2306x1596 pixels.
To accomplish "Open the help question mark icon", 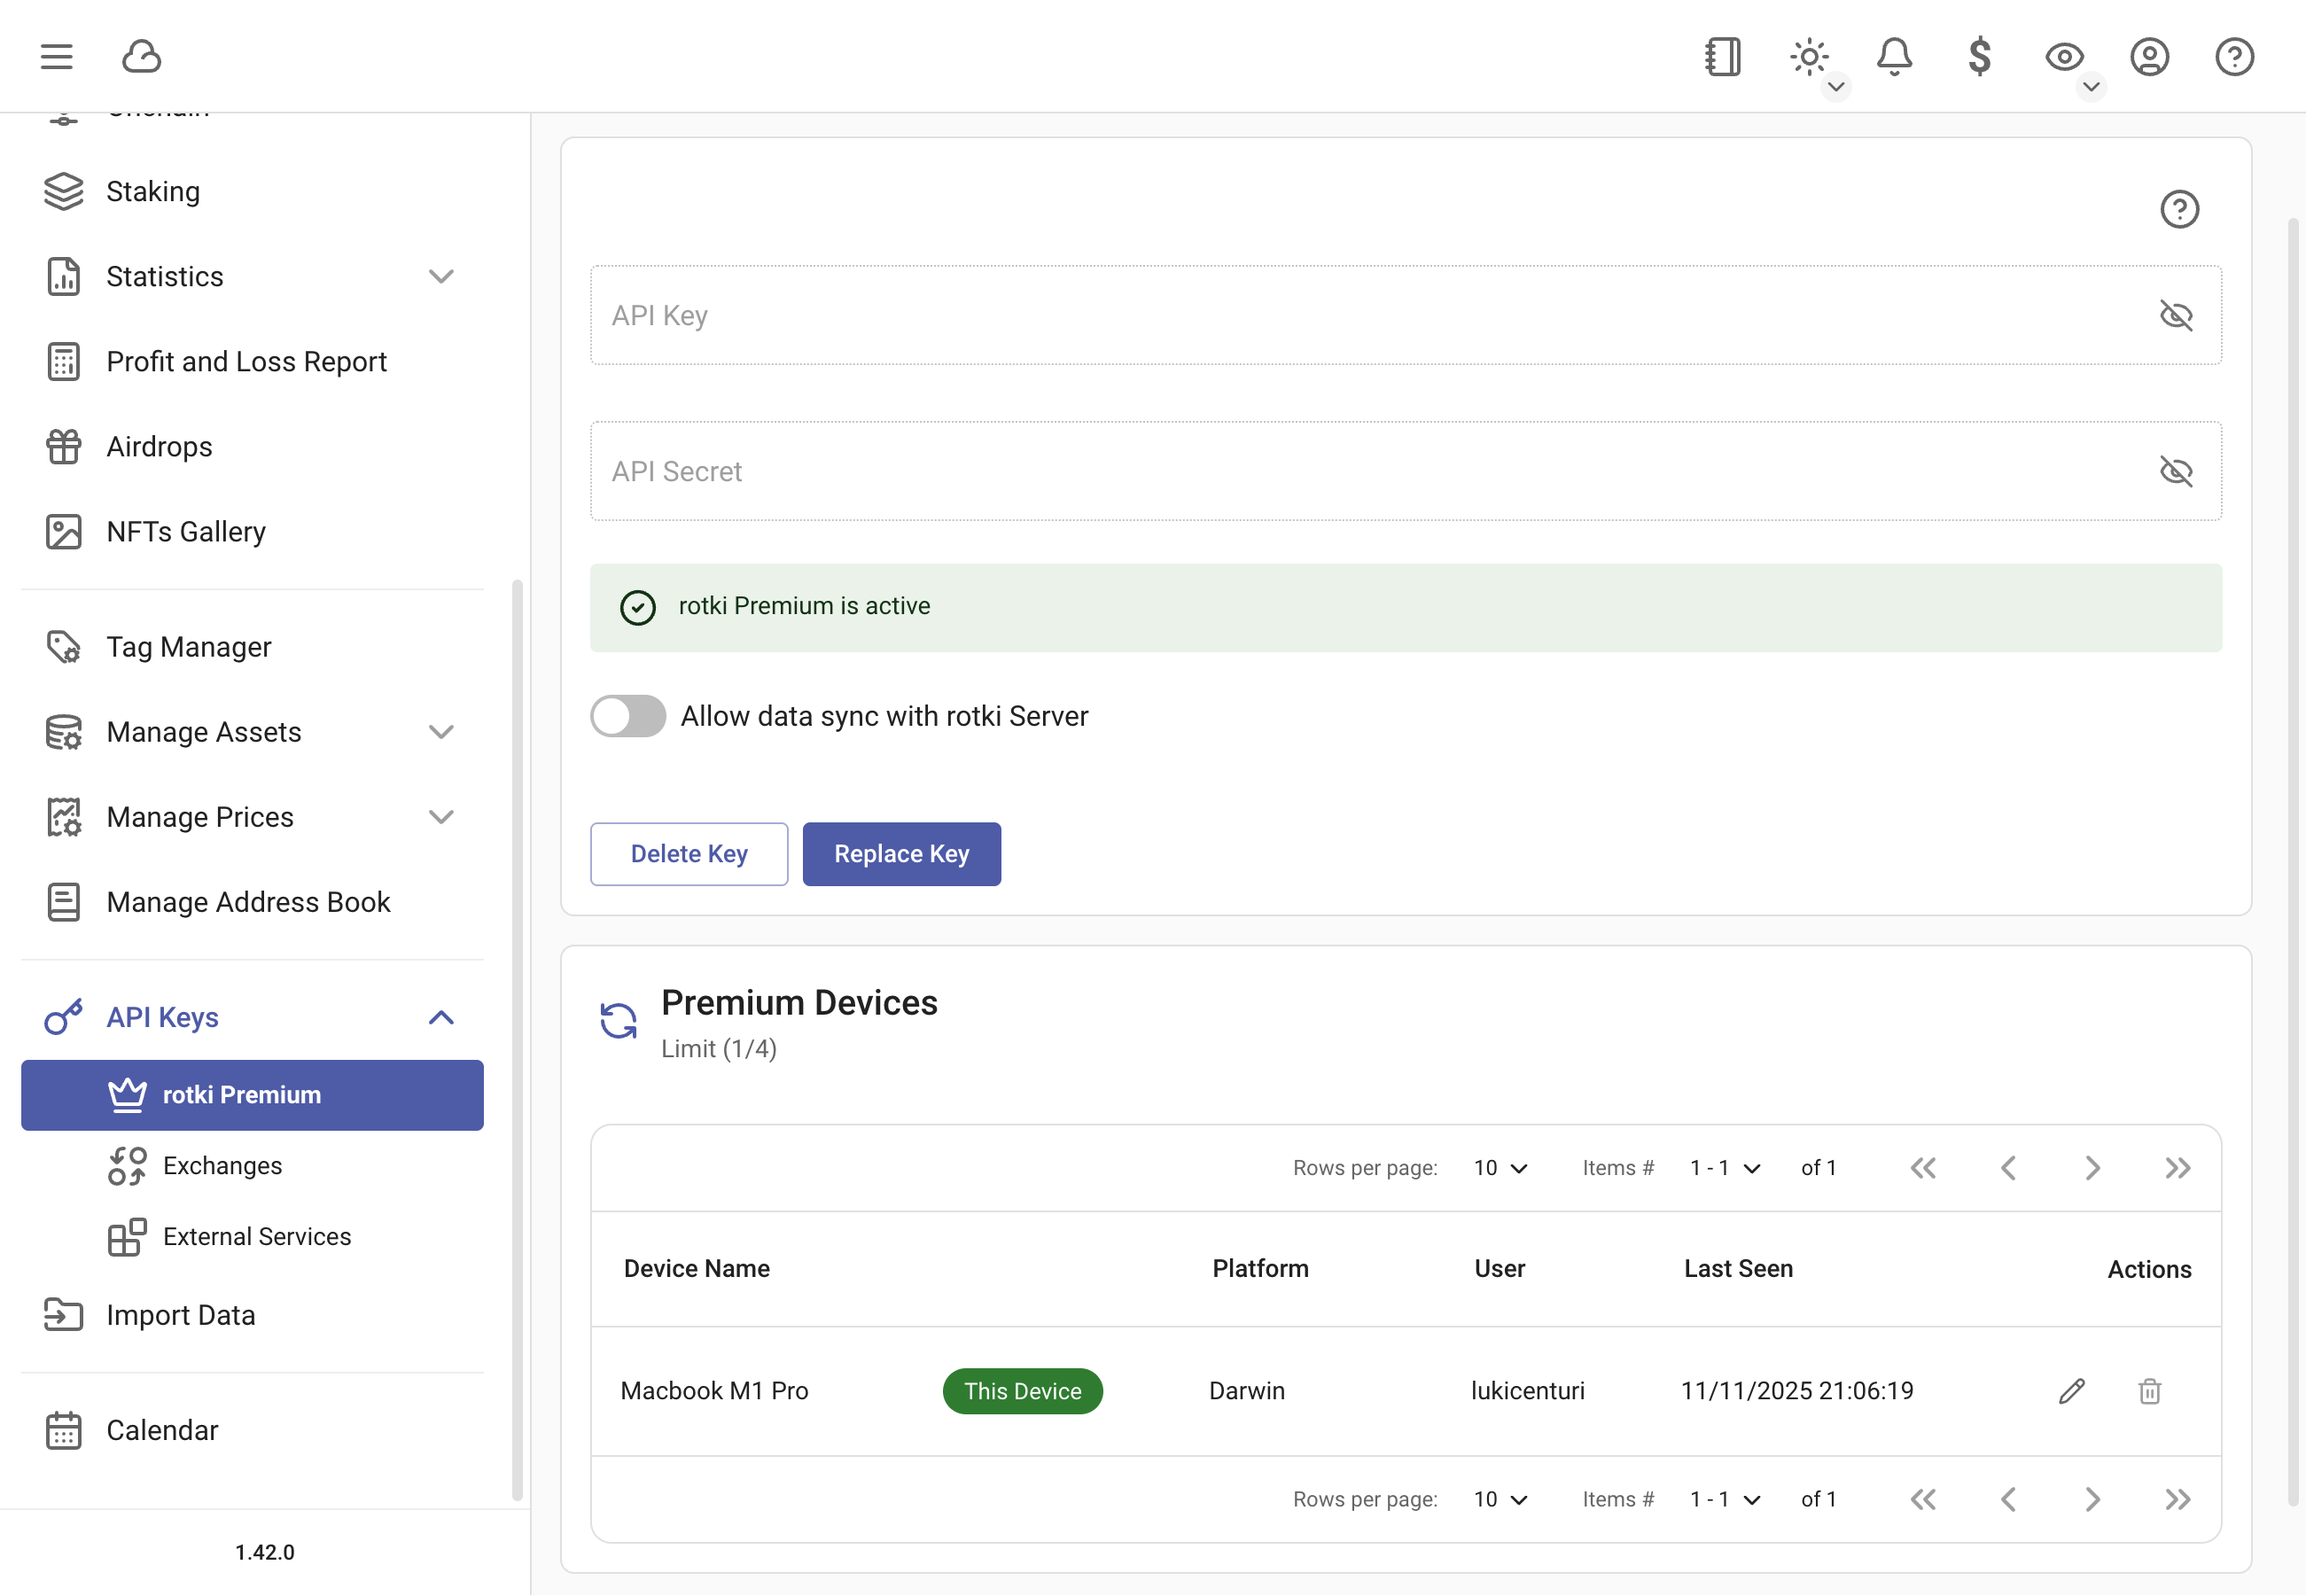I will pos(2234,57).
